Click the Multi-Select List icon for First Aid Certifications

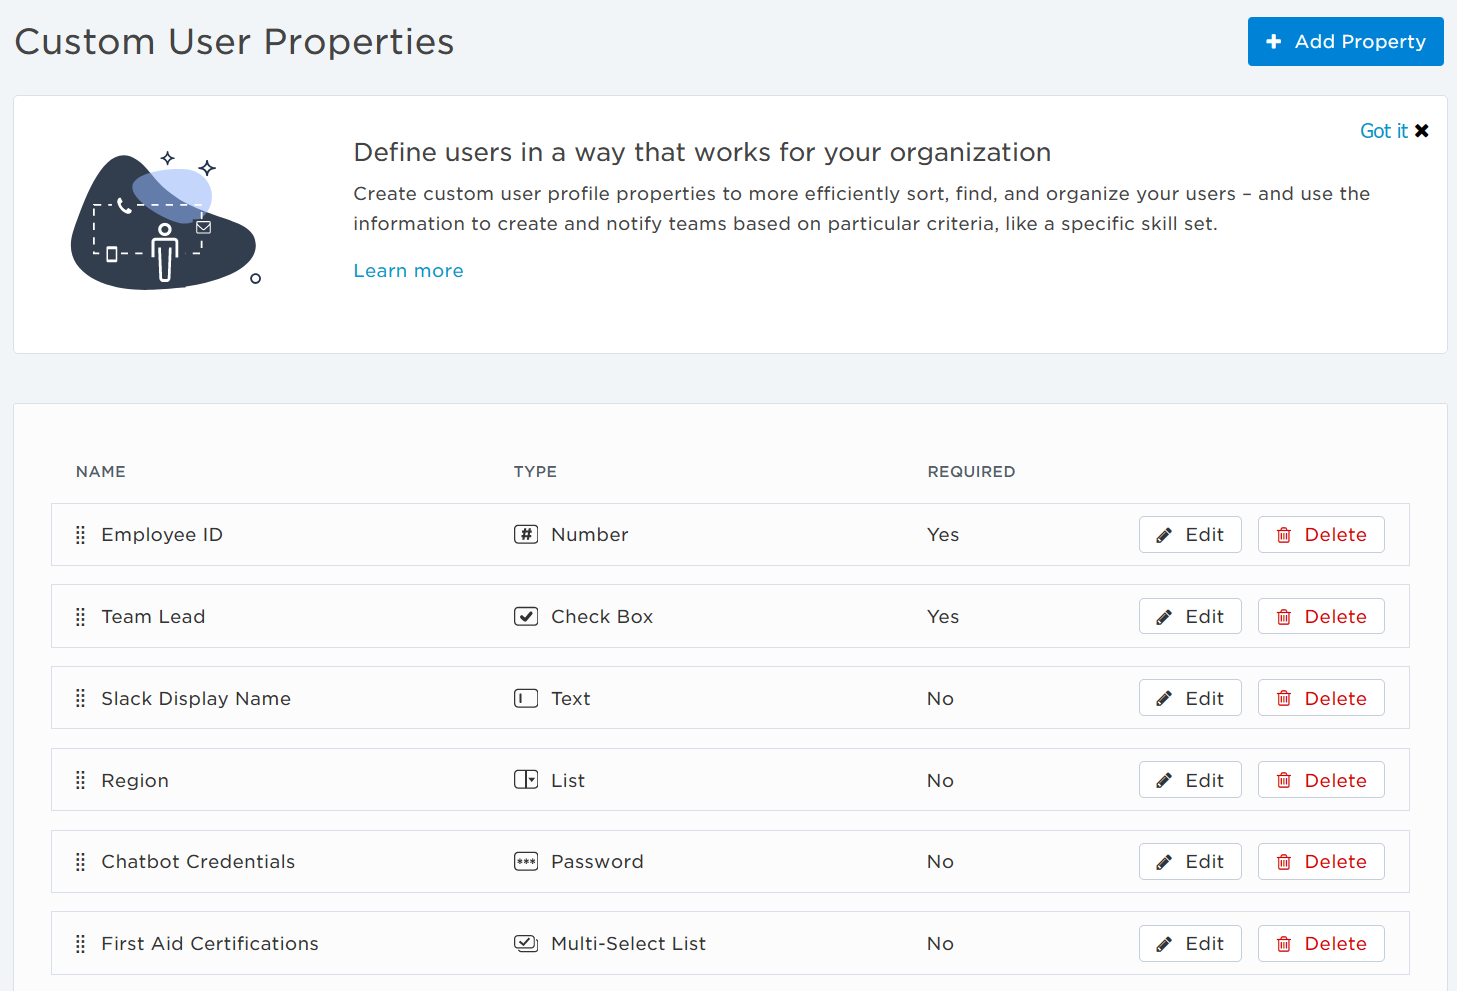click(526, 943)
